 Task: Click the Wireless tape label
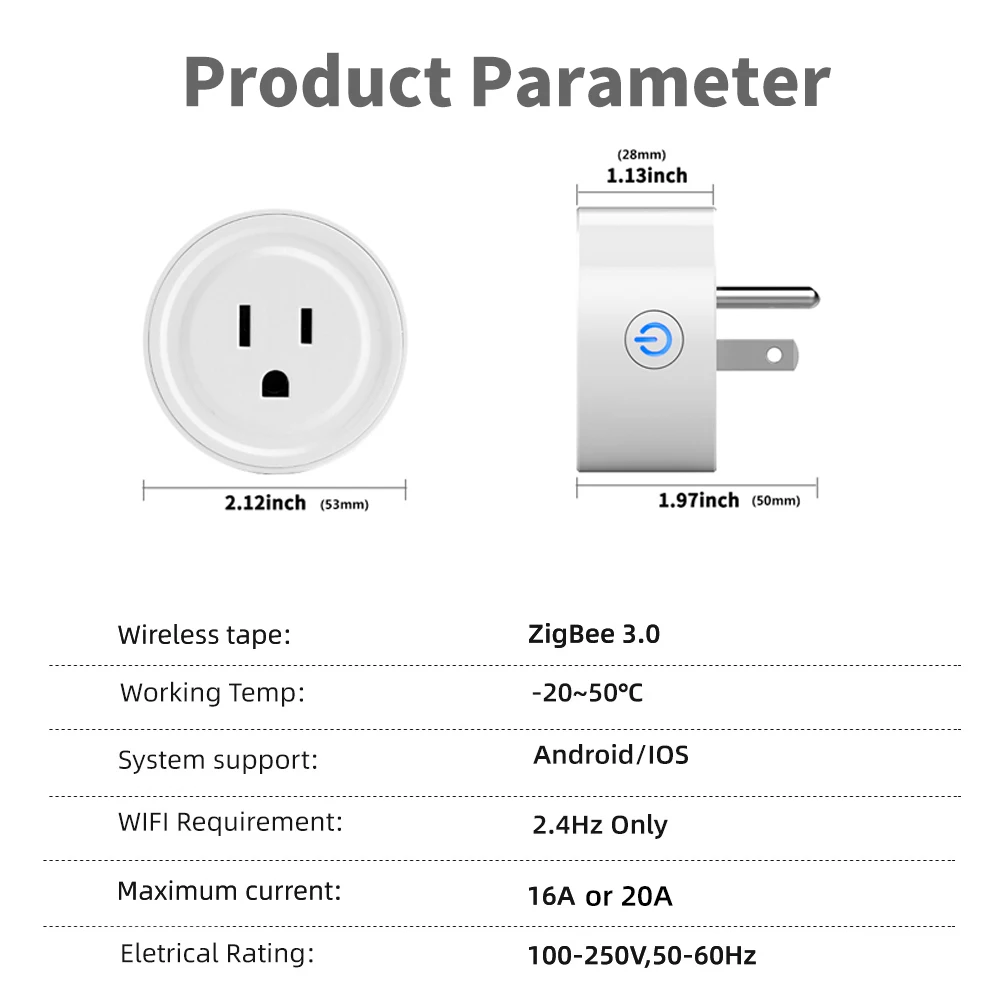[x=204, y=635]
